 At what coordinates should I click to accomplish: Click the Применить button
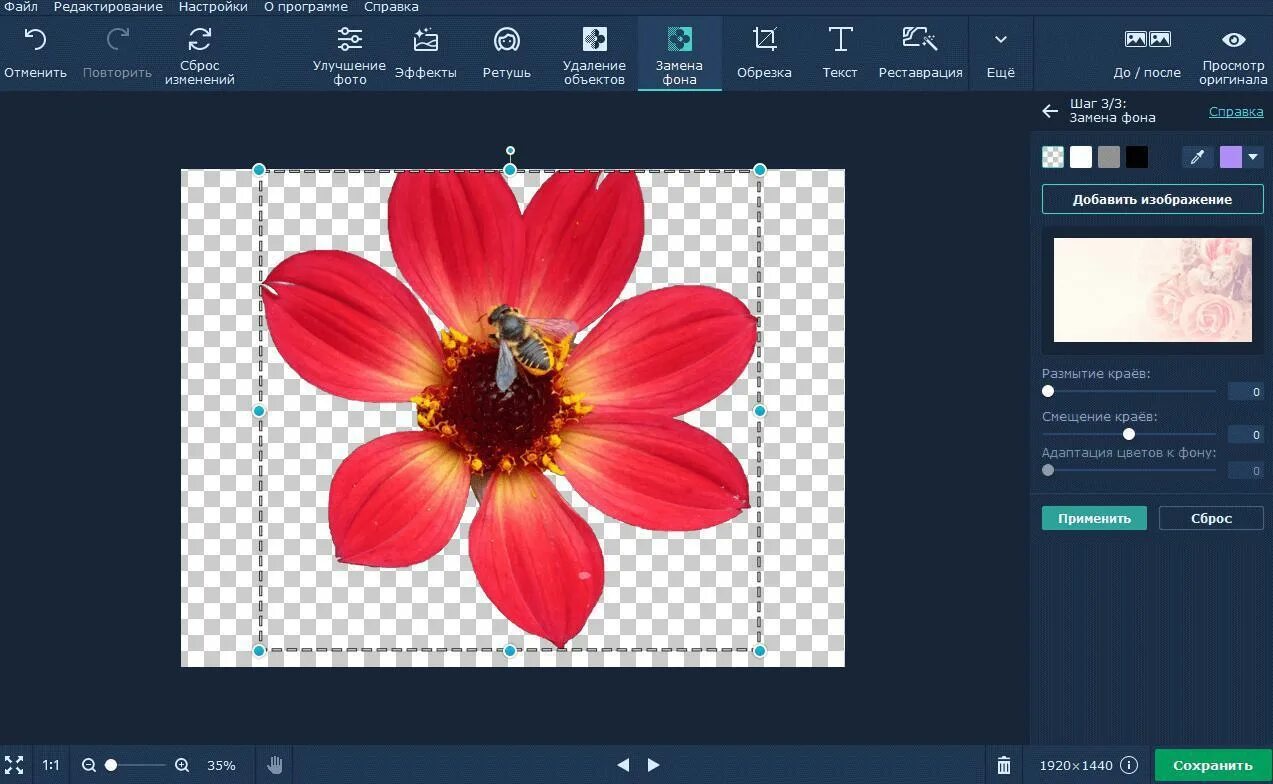(x=1094, y=518)
